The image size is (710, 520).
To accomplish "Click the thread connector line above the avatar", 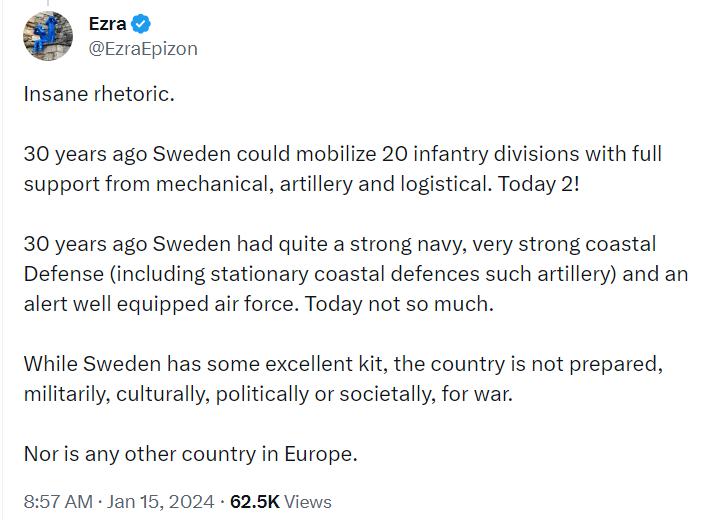I will pyautogui.click(x=48, y=3).
